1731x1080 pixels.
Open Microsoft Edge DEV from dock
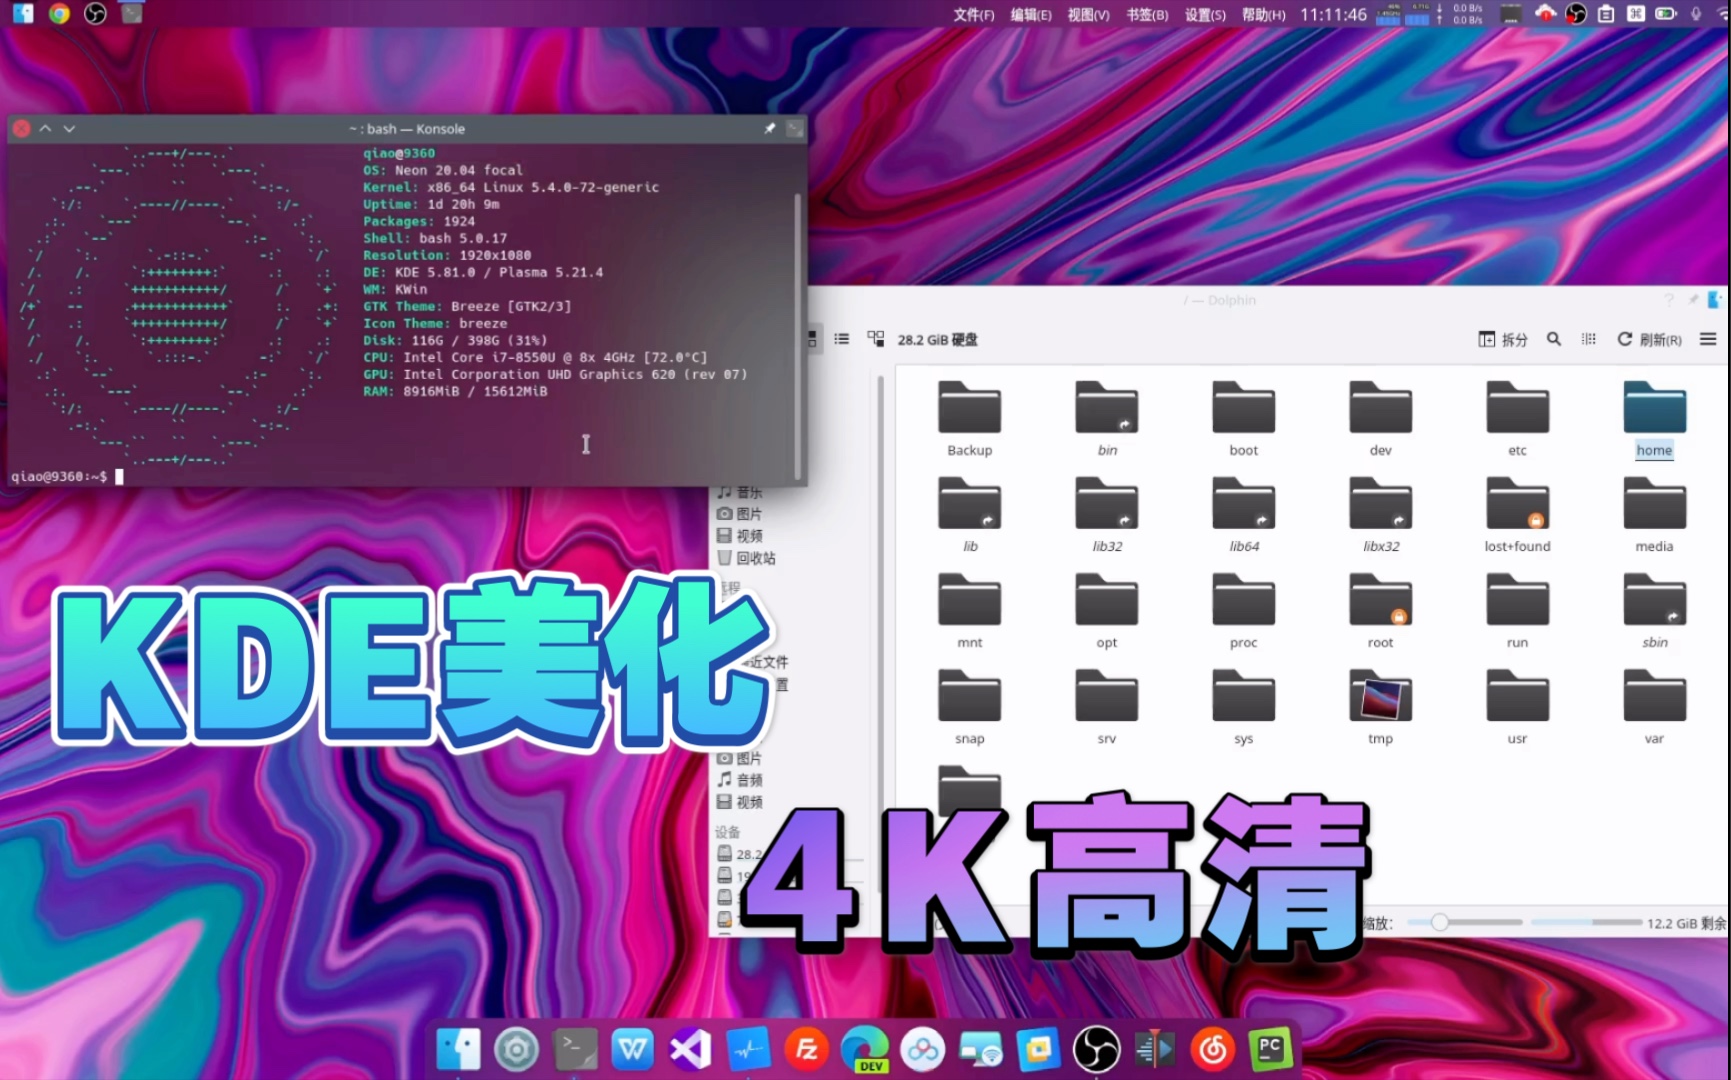pyautogui.click(x=865, y=1049)
